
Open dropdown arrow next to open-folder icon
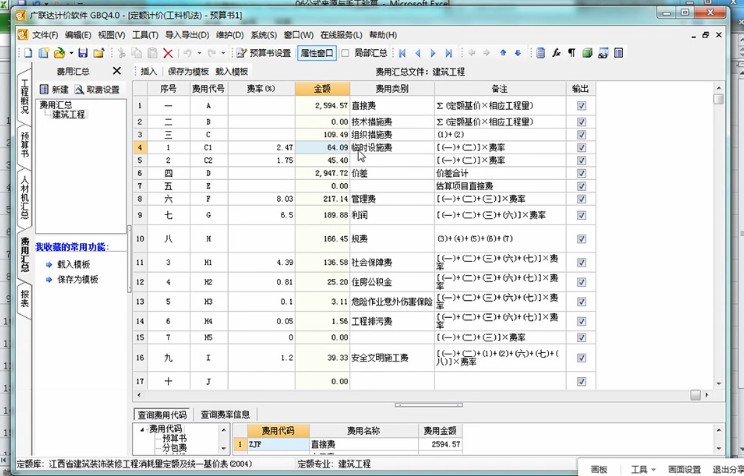(x=71, y=53)
